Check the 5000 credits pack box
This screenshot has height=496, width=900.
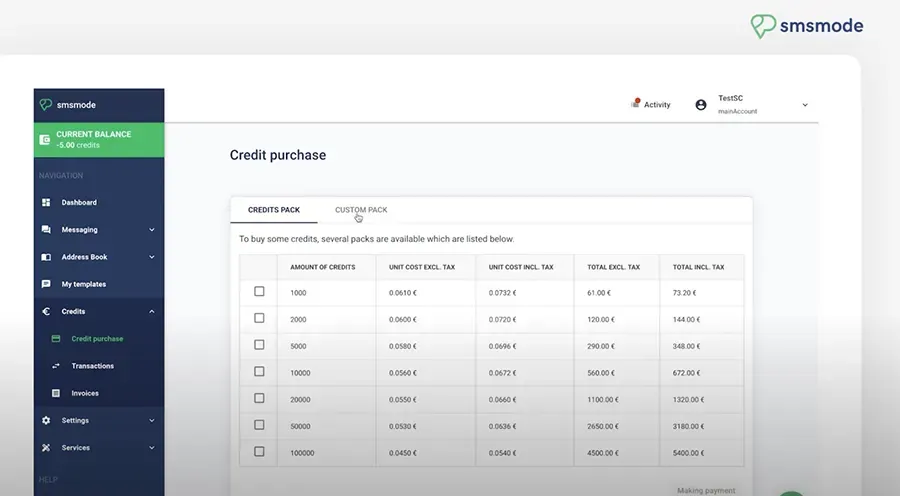coord(259,345)
